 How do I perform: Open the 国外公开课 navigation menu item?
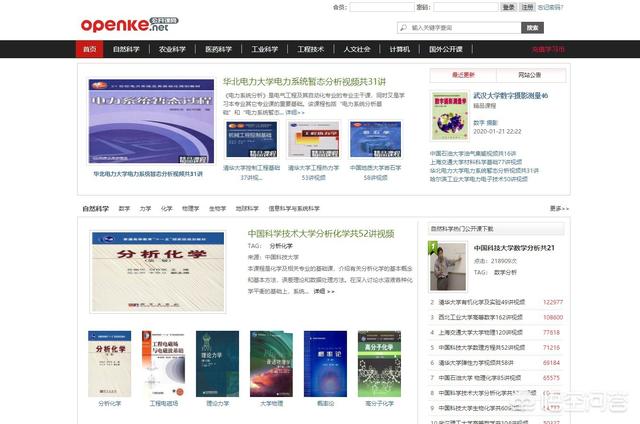click(446, 49)
